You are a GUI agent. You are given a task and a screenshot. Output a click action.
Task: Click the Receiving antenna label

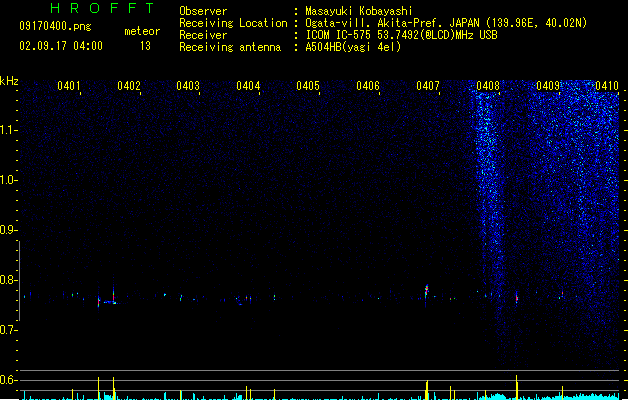pos(230,47)
